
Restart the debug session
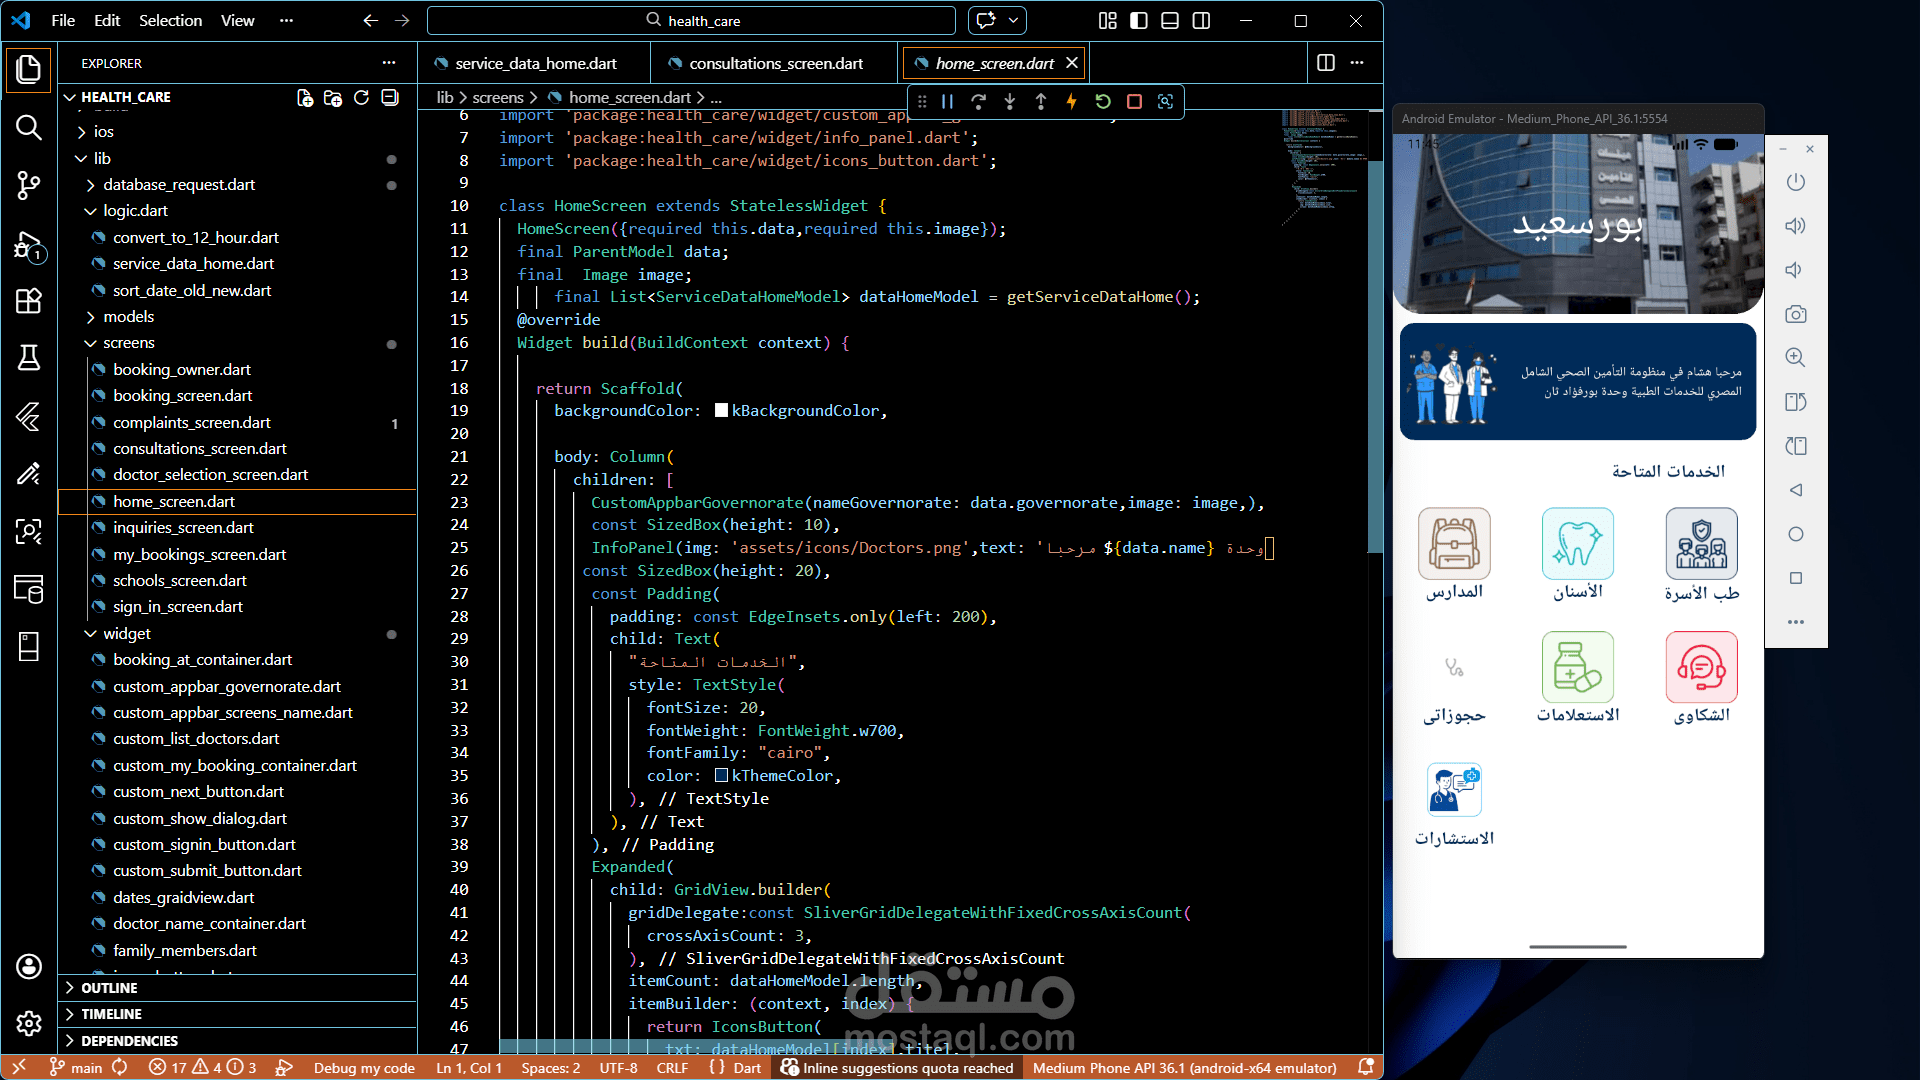[x=1103, y=101]
